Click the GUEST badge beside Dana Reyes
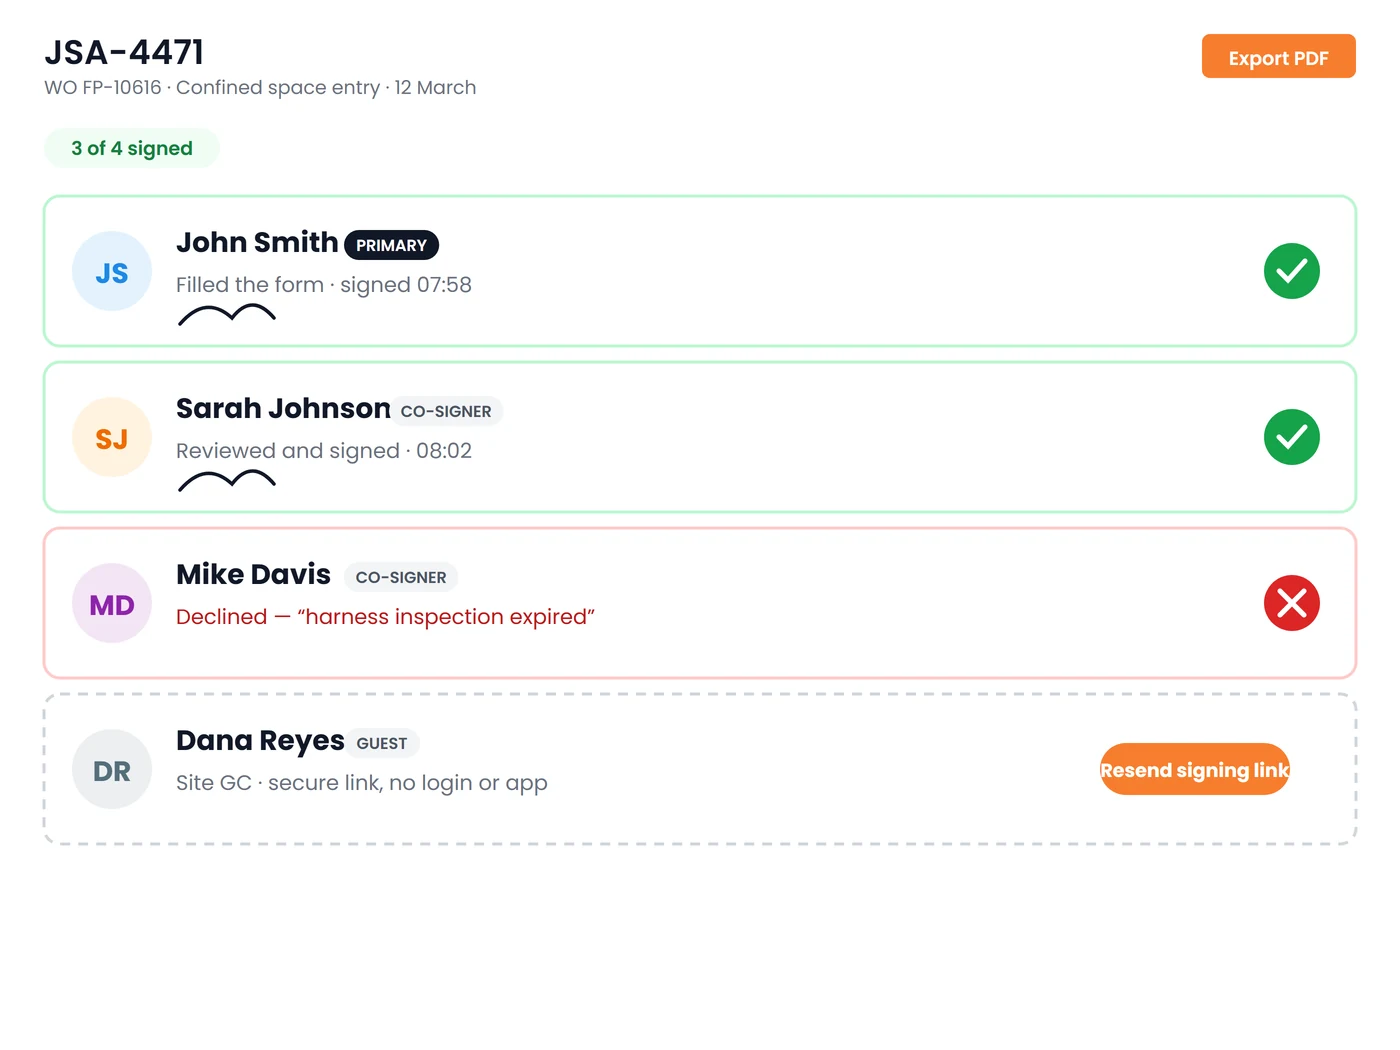The width and height of the screenshot is (1400, 1050). pos(382,743)
